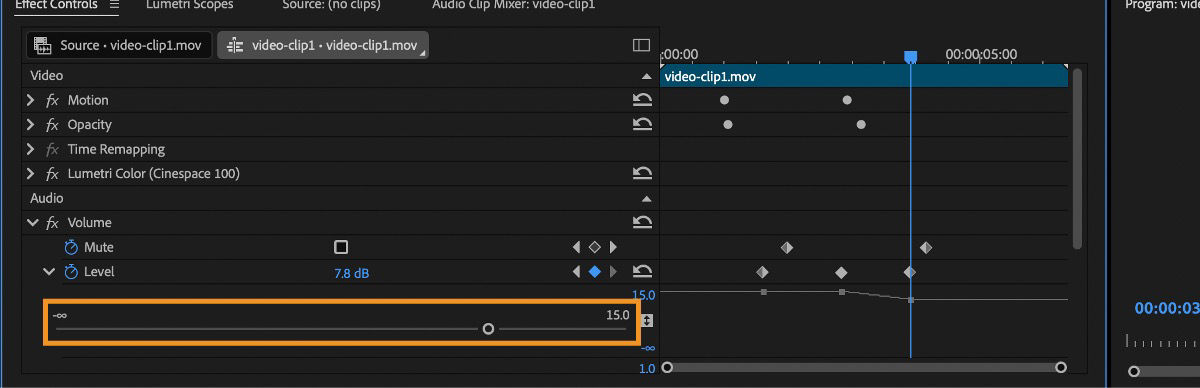Toggle the Lumetri Color fx switch
The height and width of the screenshot is (388, 1200).
[x=53, y=174]
